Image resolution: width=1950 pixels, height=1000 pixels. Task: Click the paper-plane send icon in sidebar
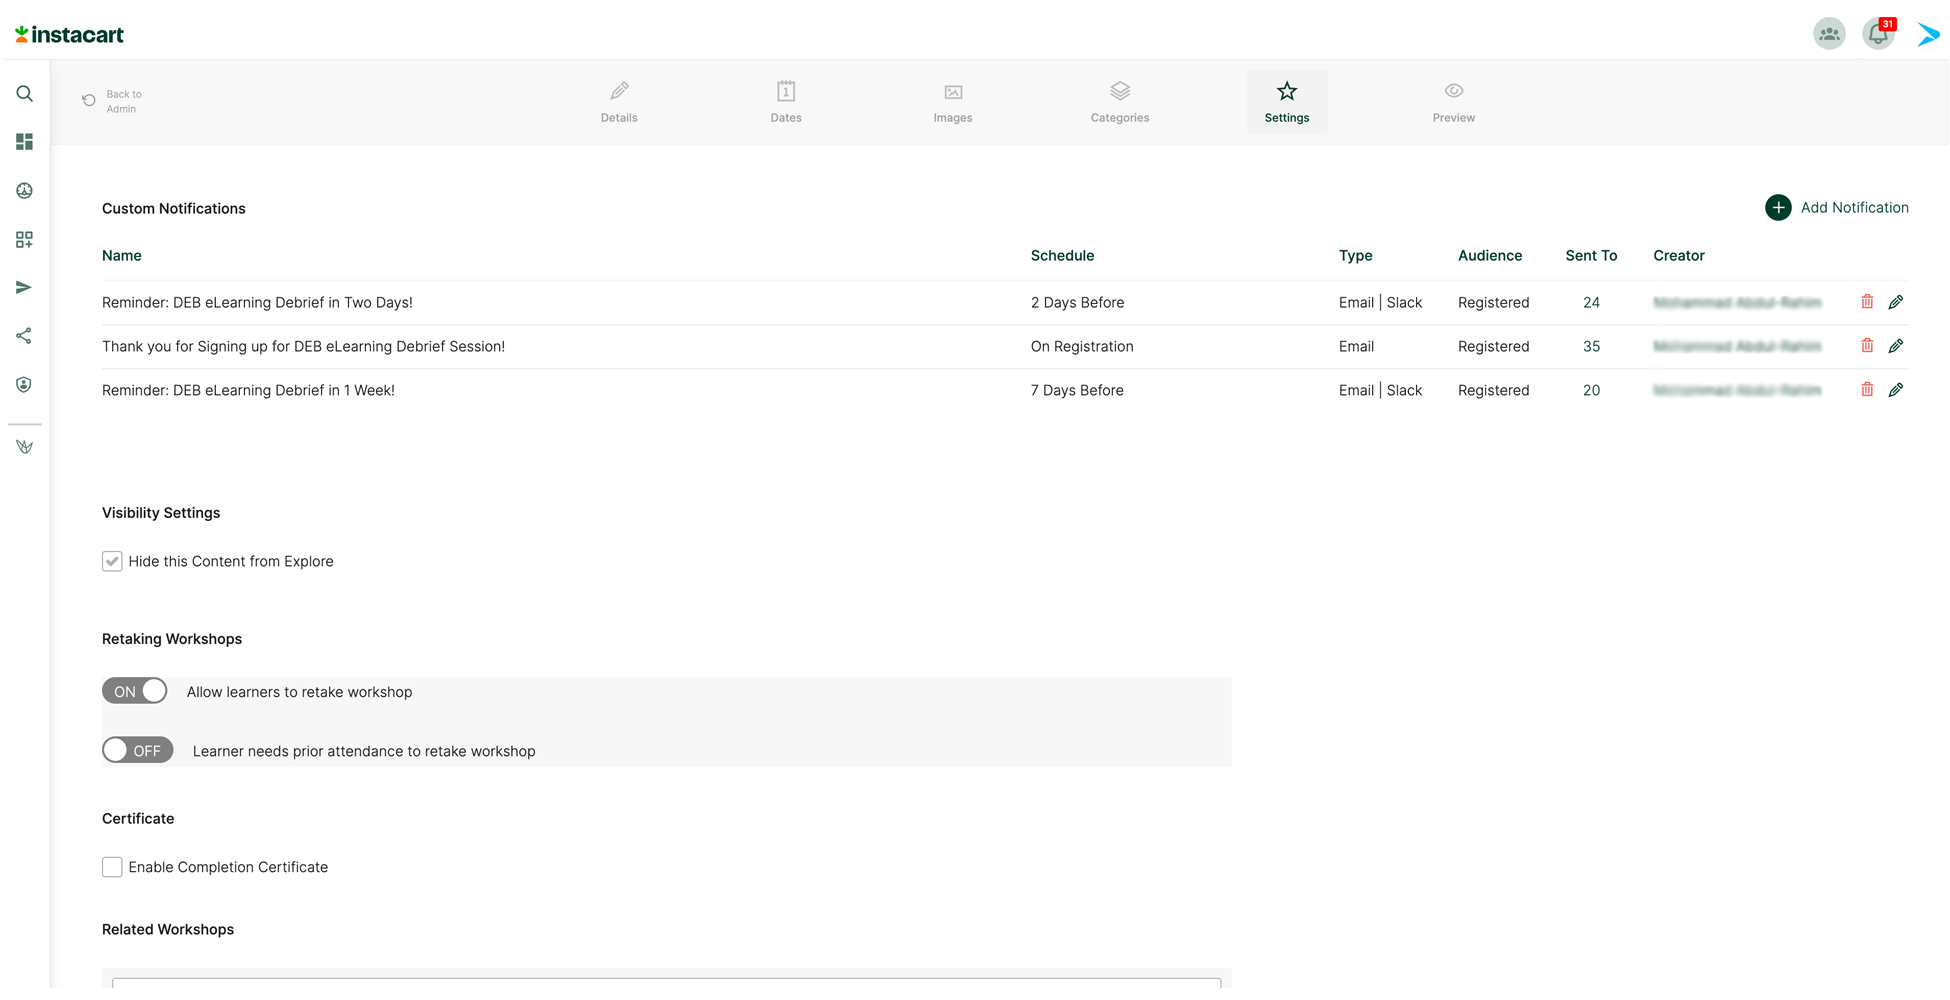[24, 288]
